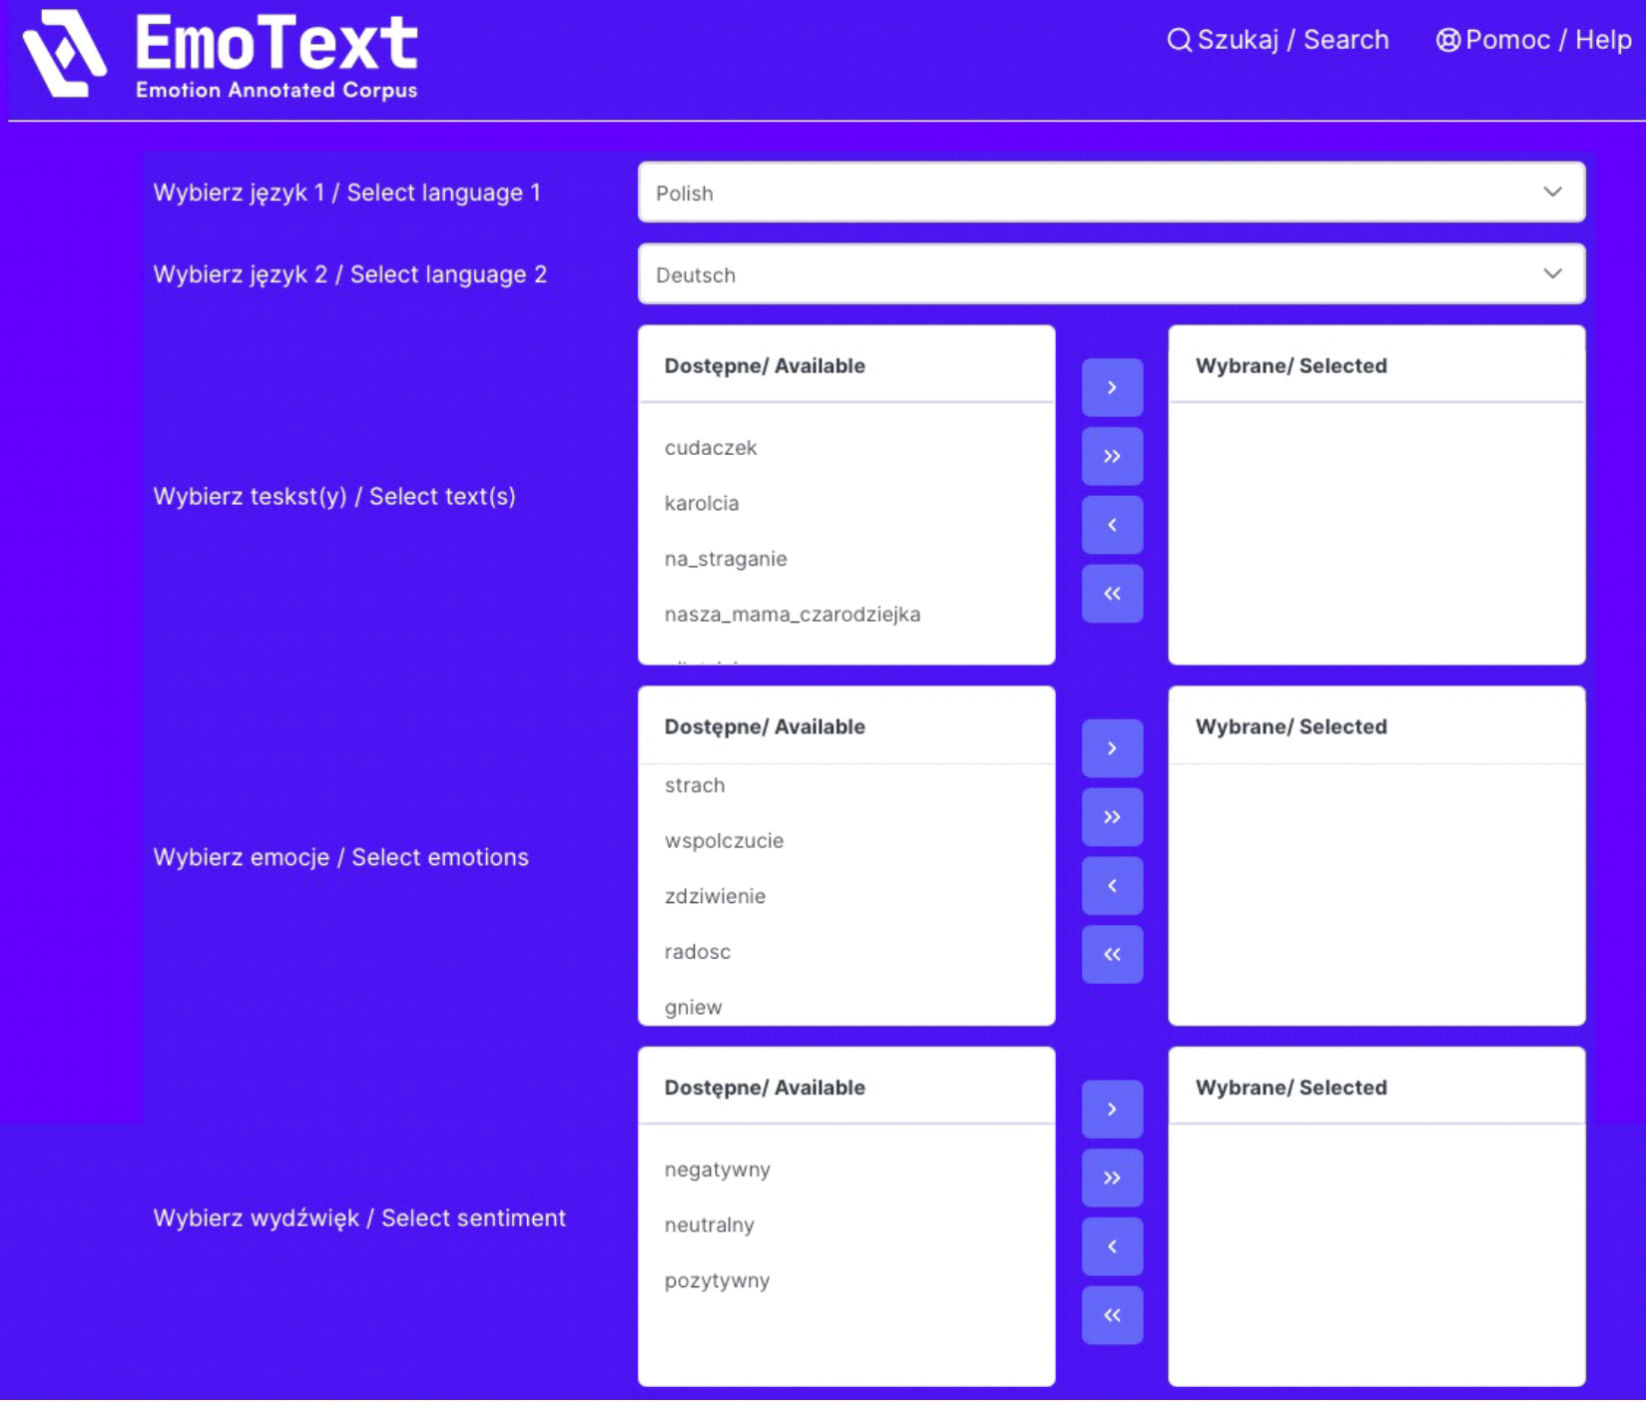Viewport: 1646px width, 1404px height.
Task: Choose the 'pozytywny' sentiment option
Action: coord(717,1281)
